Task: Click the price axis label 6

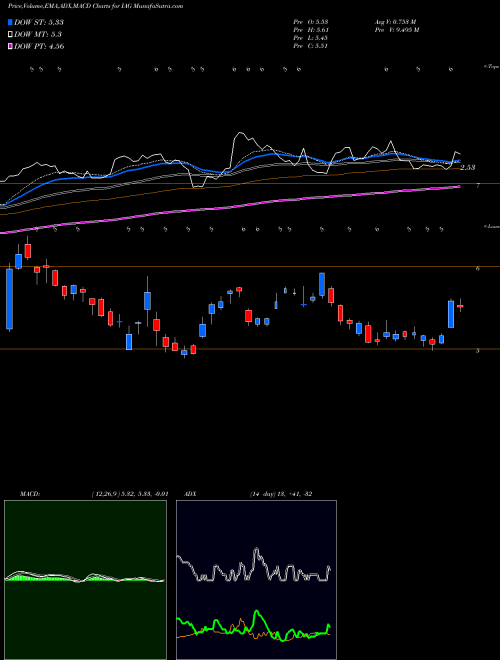Action: tap(478, 269)
